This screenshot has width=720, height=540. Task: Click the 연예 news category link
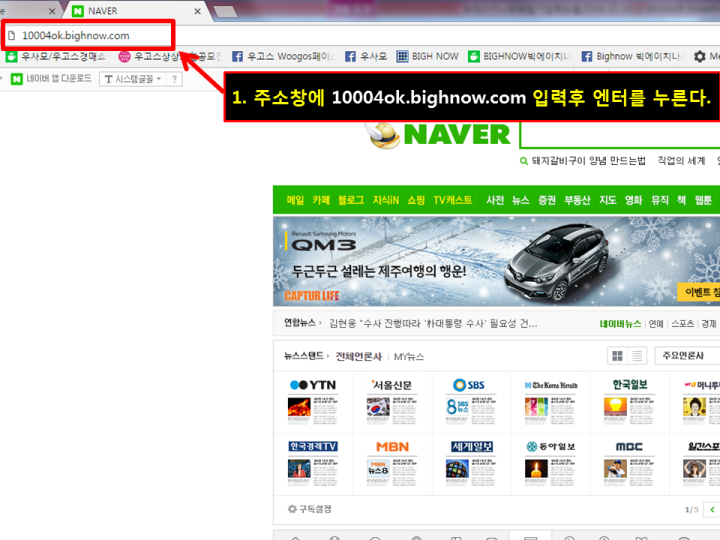(656, 324)
